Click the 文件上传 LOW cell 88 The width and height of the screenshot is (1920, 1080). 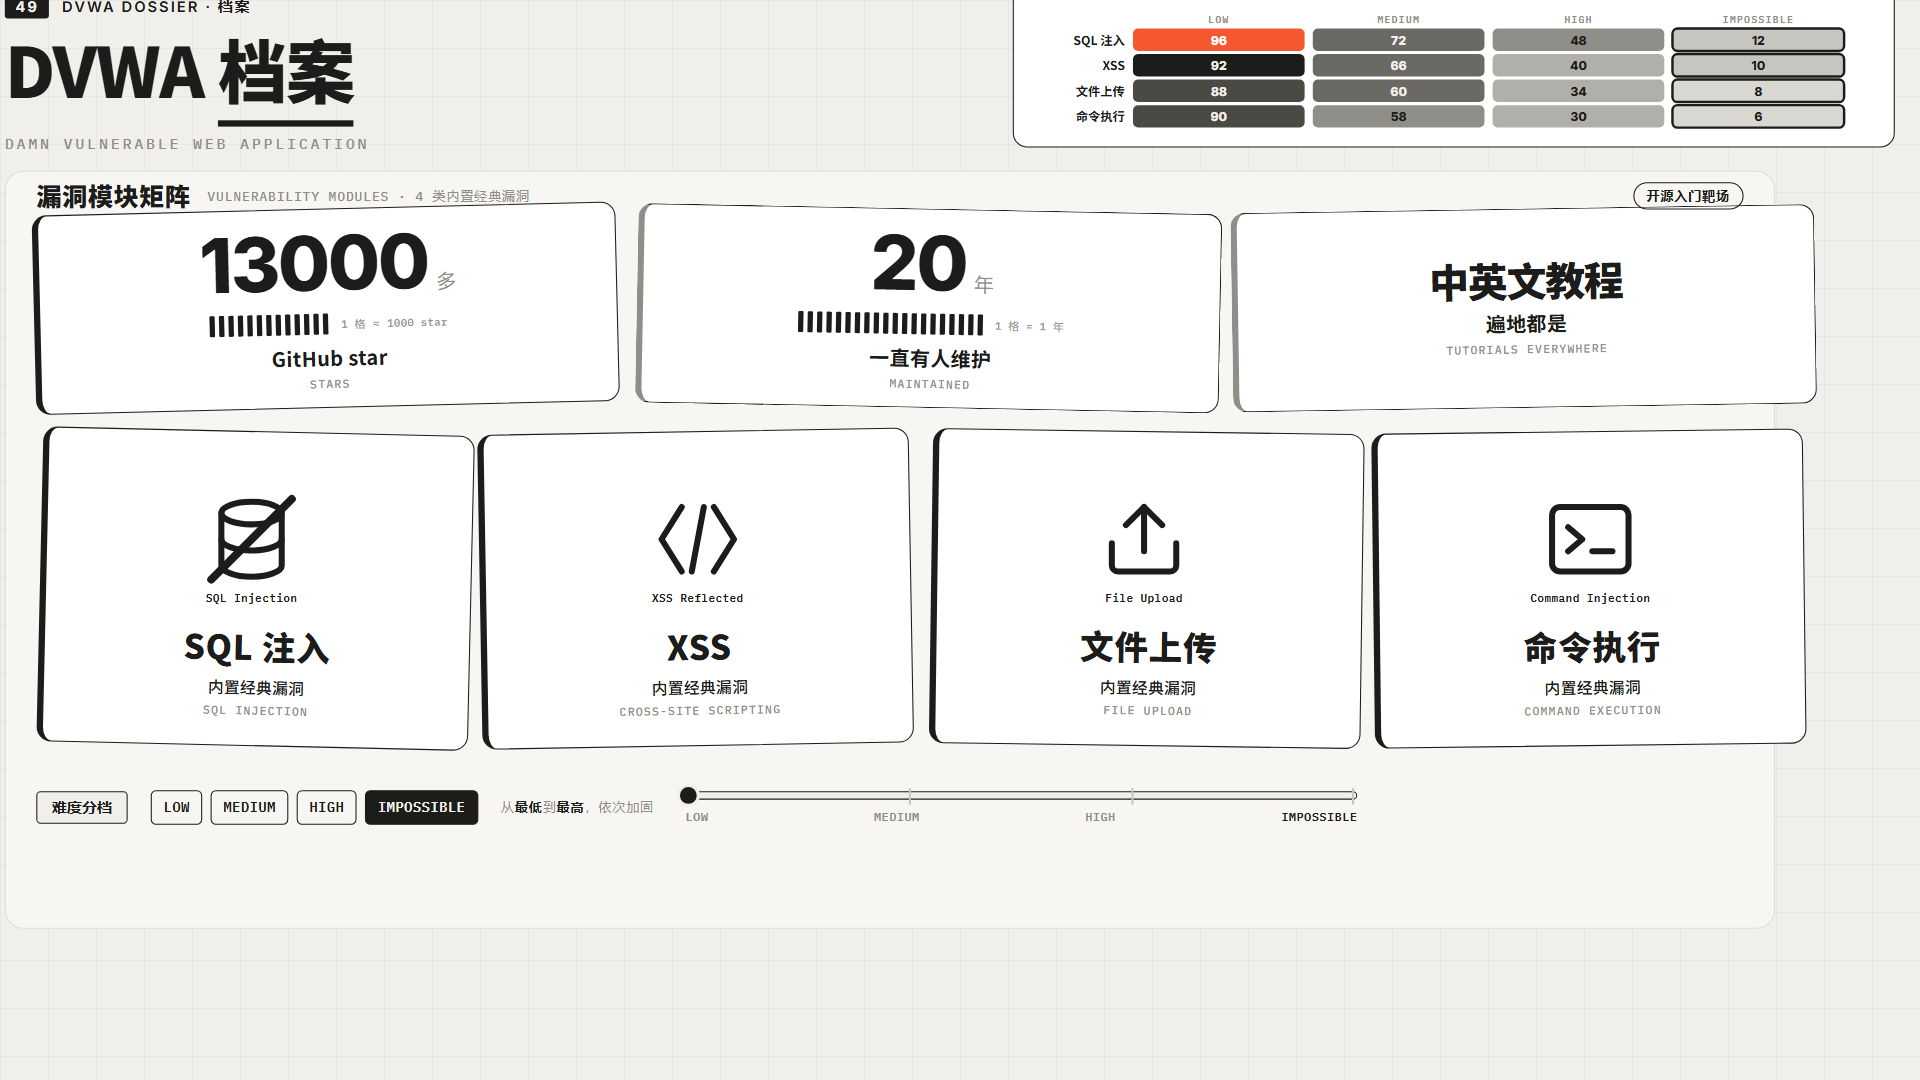1218,91
